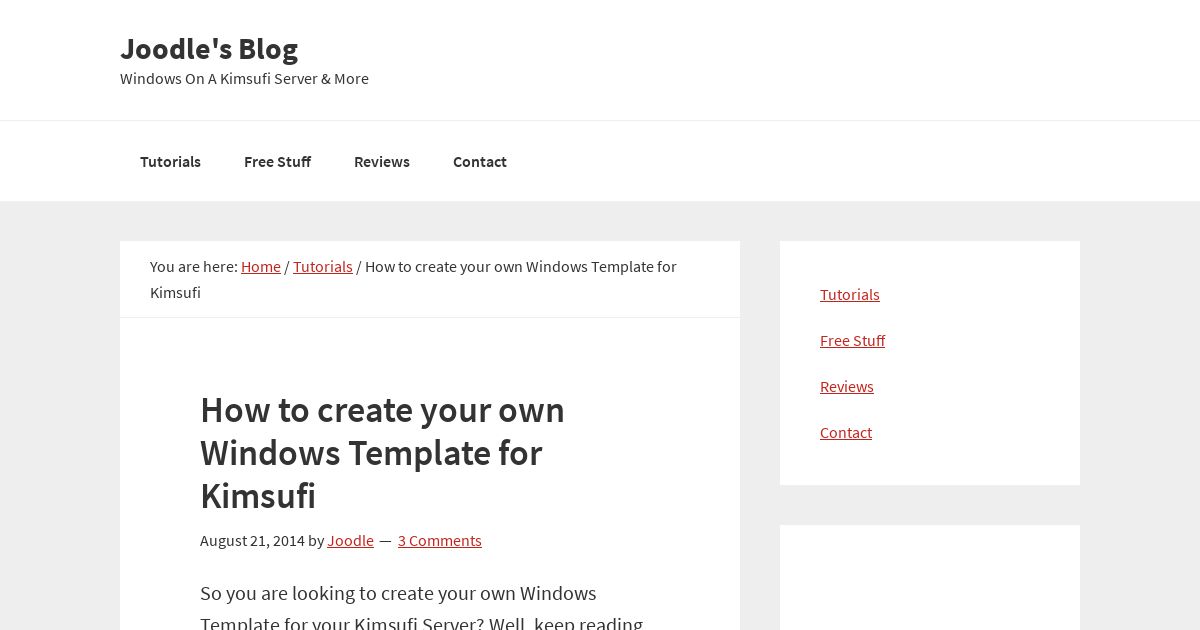
Task: Select the paragraph starting 'So you are looking'
Action: 422,608
